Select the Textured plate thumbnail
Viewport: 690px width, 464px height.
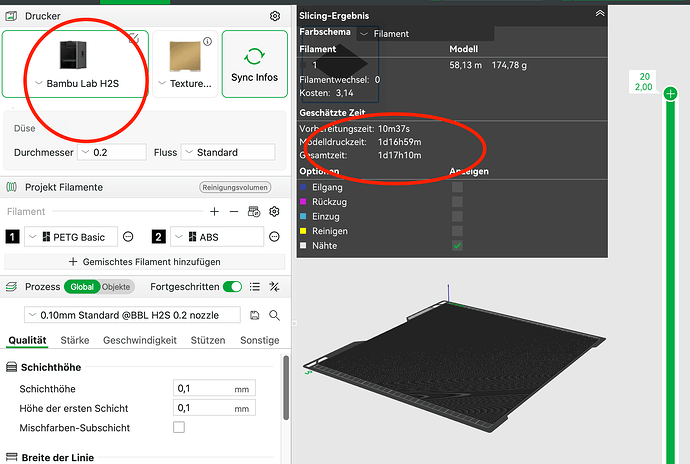click(x=185, y=56)
